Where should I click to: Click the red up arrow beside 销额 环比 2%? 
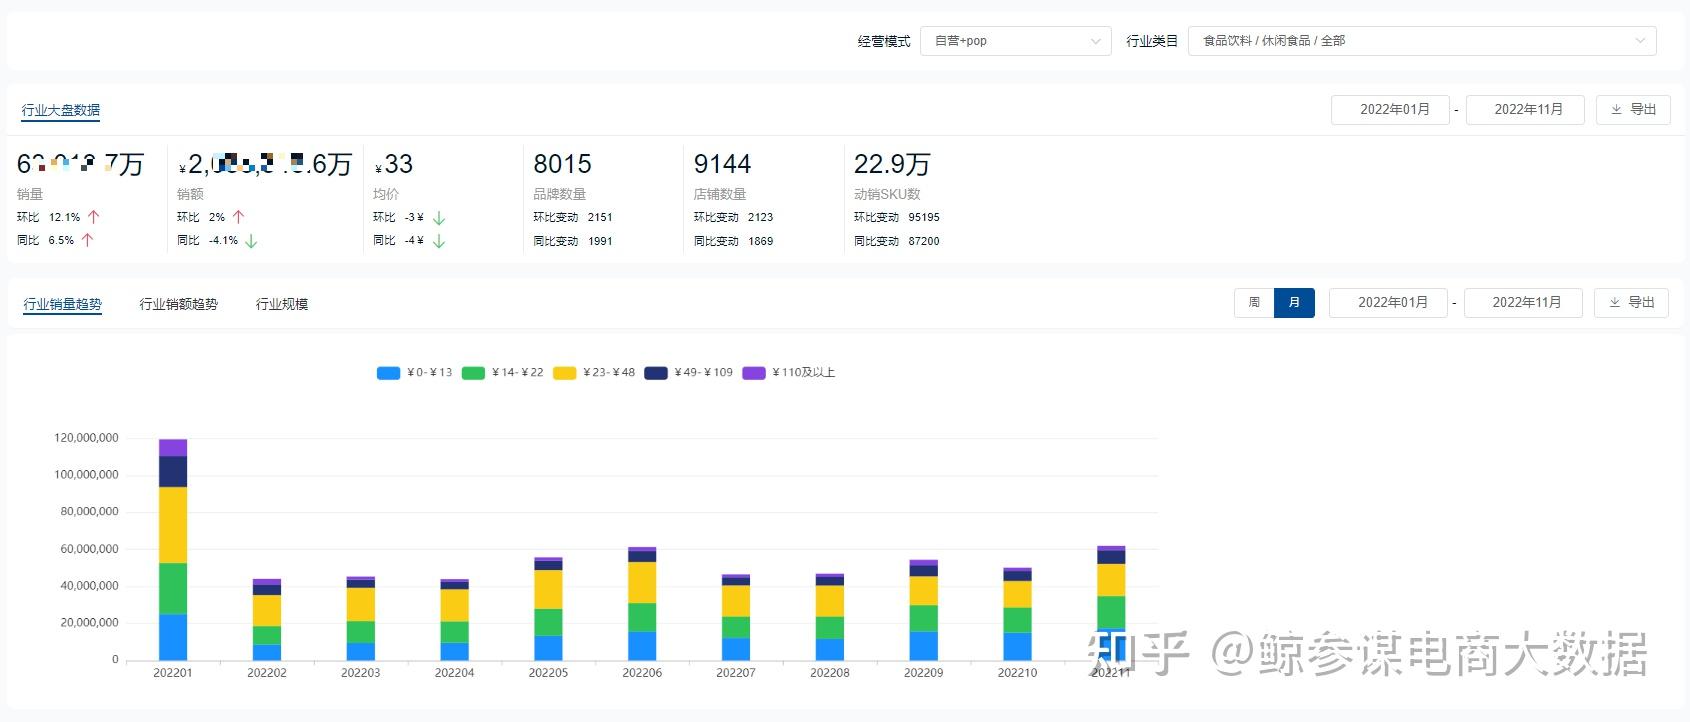tap(238, 217)
